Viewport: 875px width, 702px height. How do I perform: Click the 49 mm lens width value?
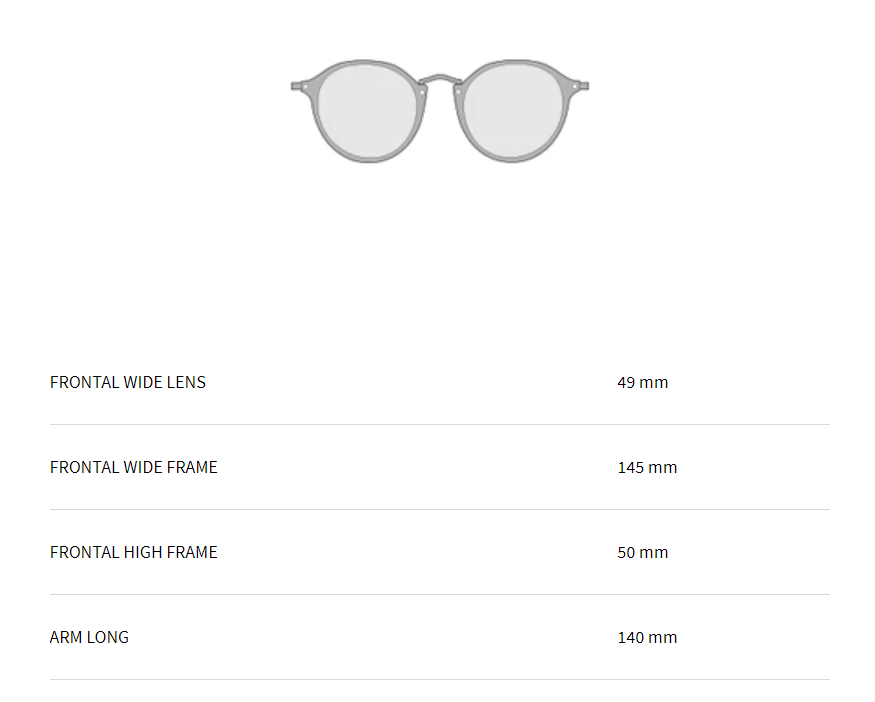coord(643,382)
